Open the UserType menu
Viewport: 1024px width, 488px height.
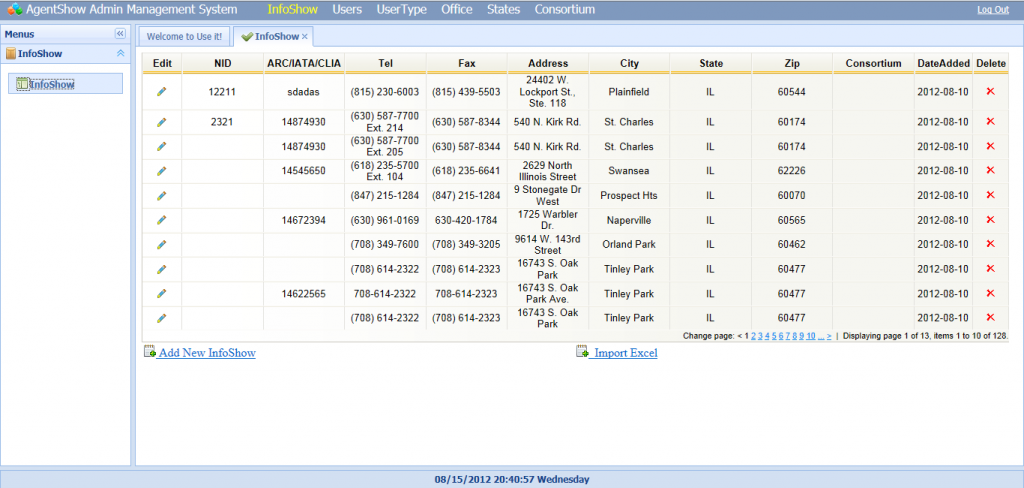pyautogui.click(x=402, y=10)
